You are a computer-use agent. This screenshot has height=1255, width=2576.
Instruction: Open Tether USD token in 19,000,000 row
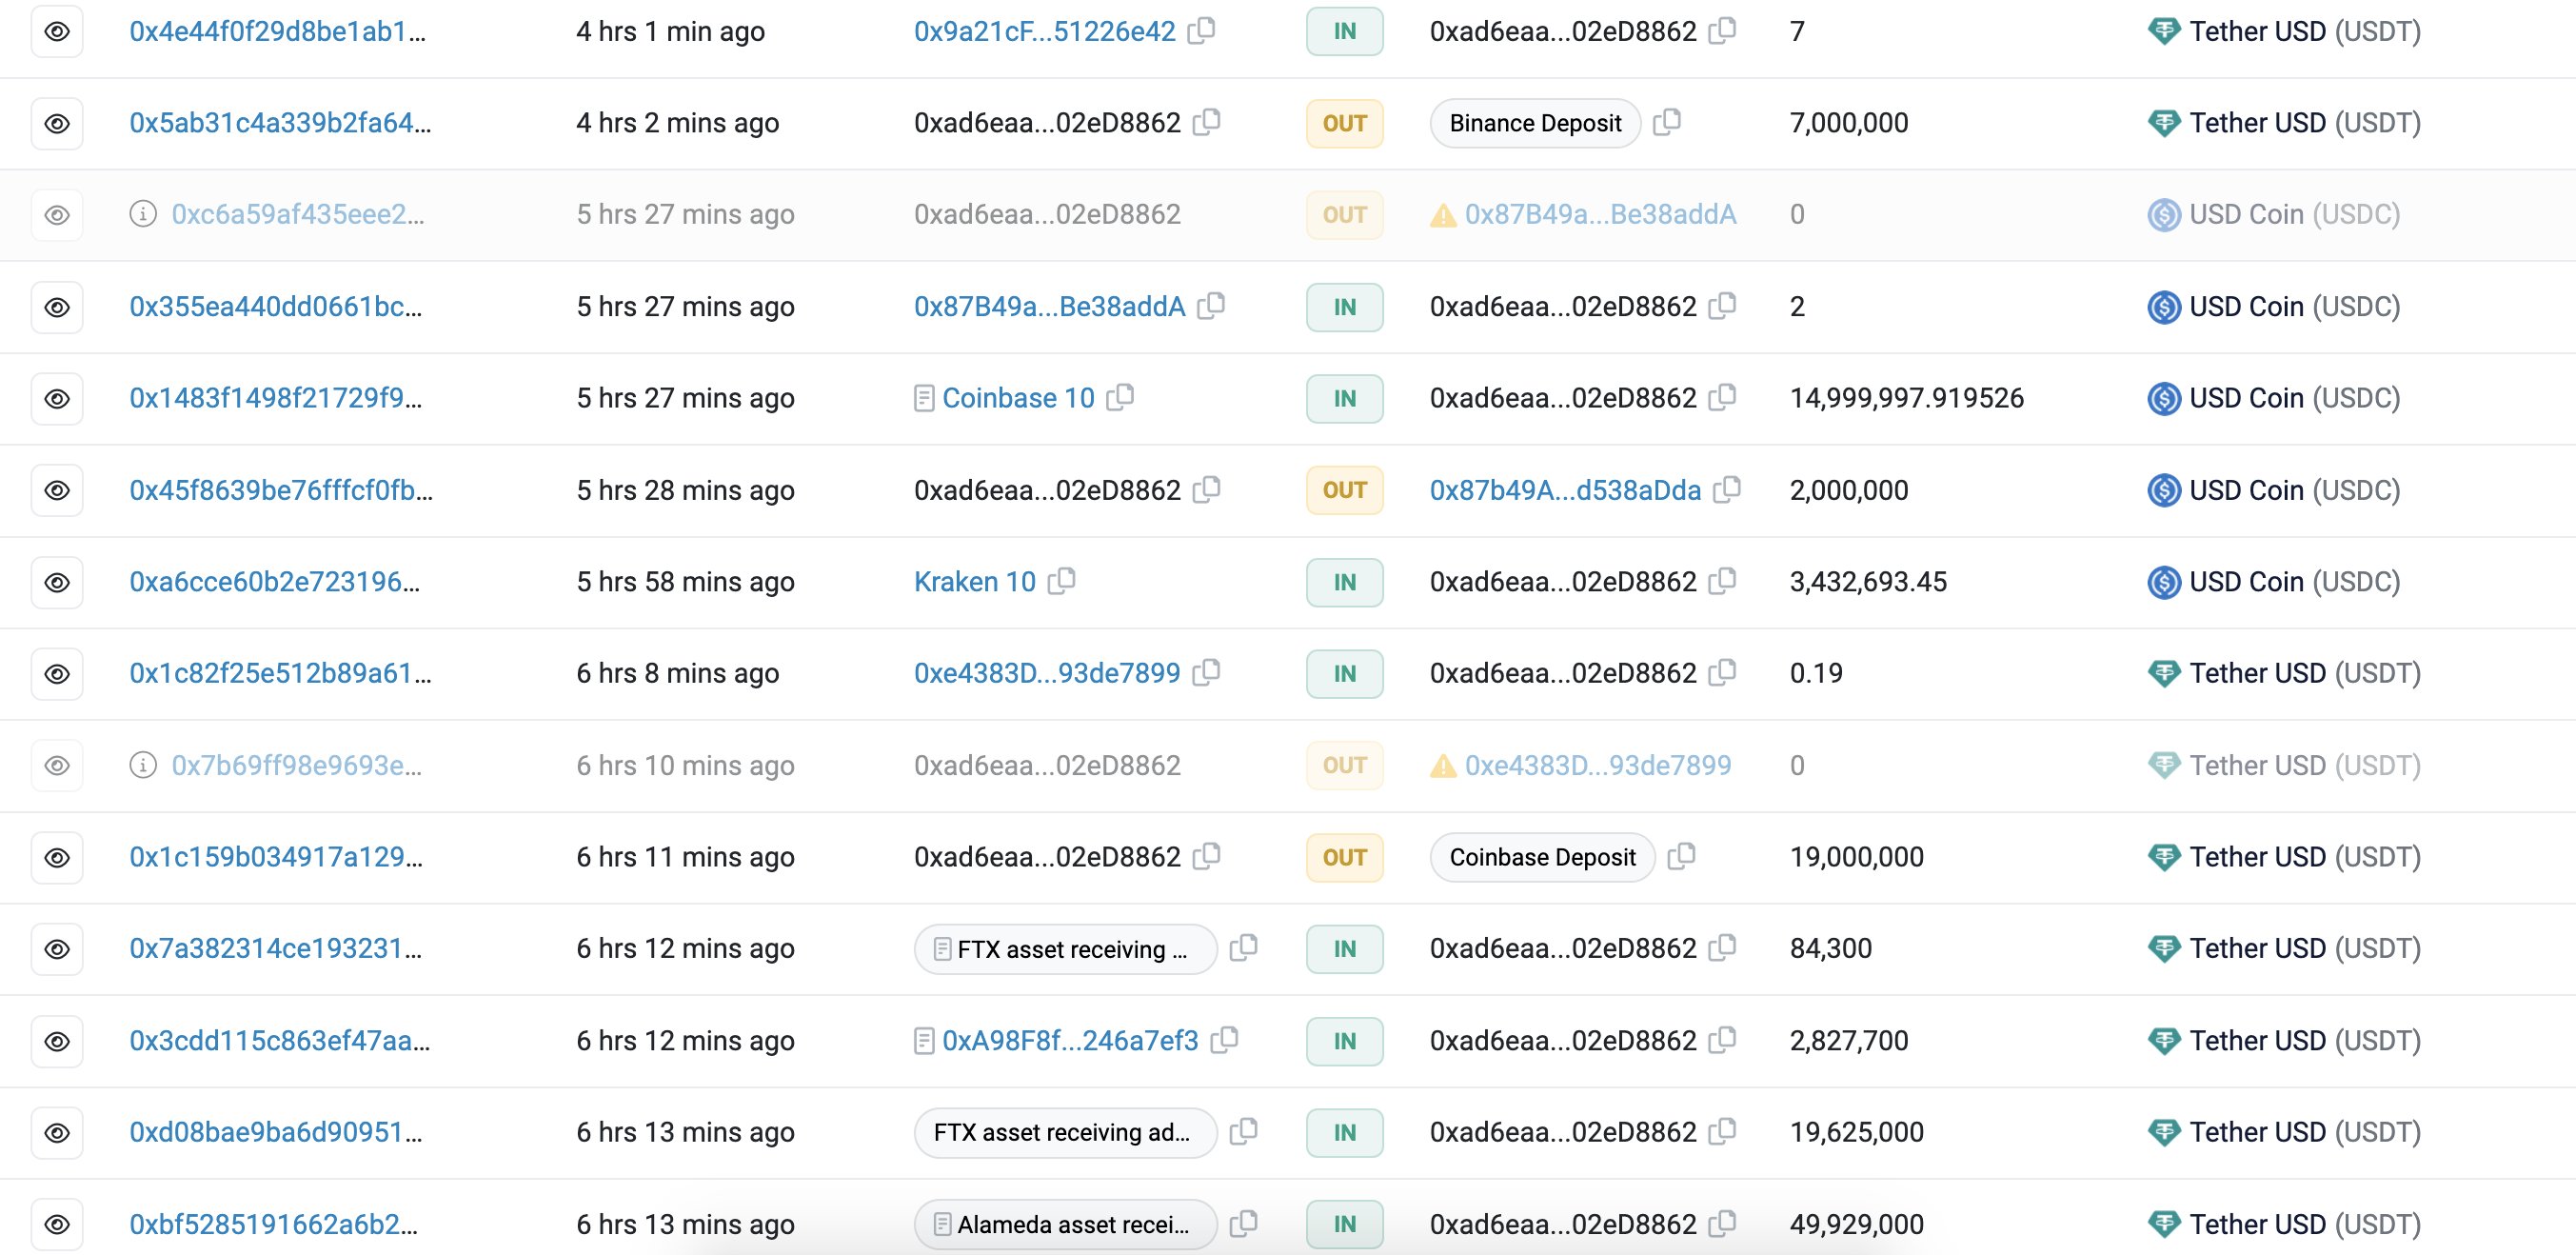pyautogui.click(x=2304, y=857)
